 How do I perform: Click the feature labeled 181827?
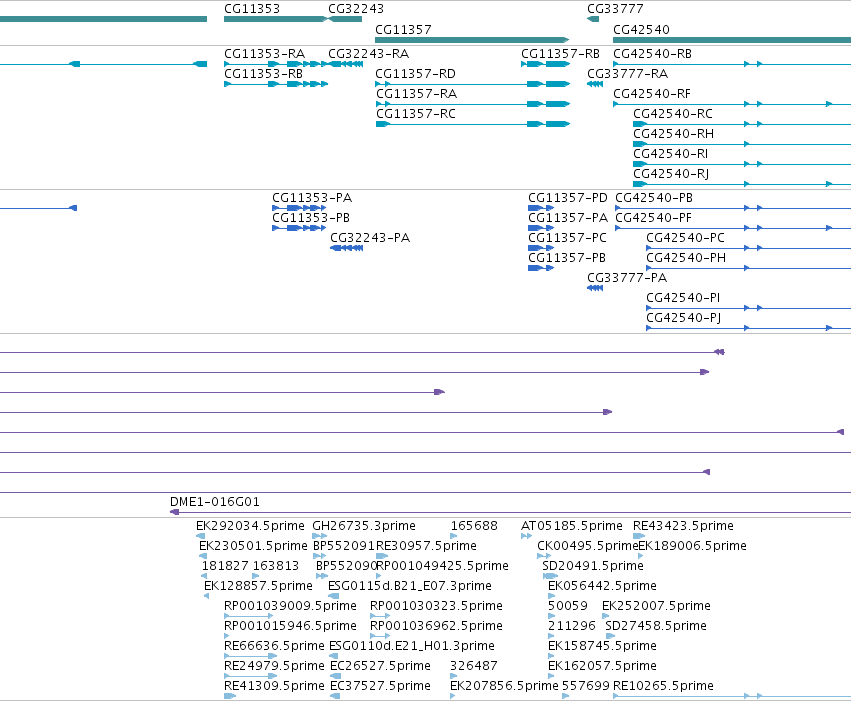click(x=225, y=566)
